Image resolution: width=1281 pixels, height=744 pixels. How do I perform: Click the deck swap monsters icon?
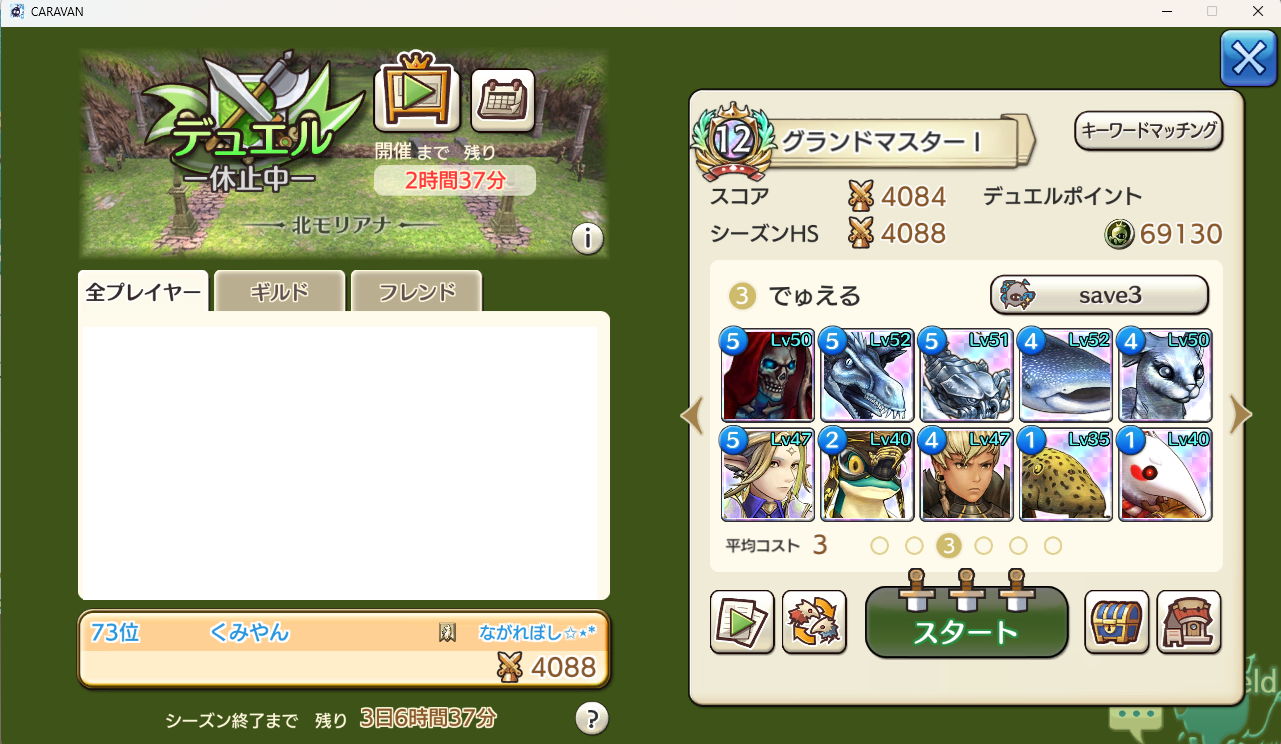[814, 622]
